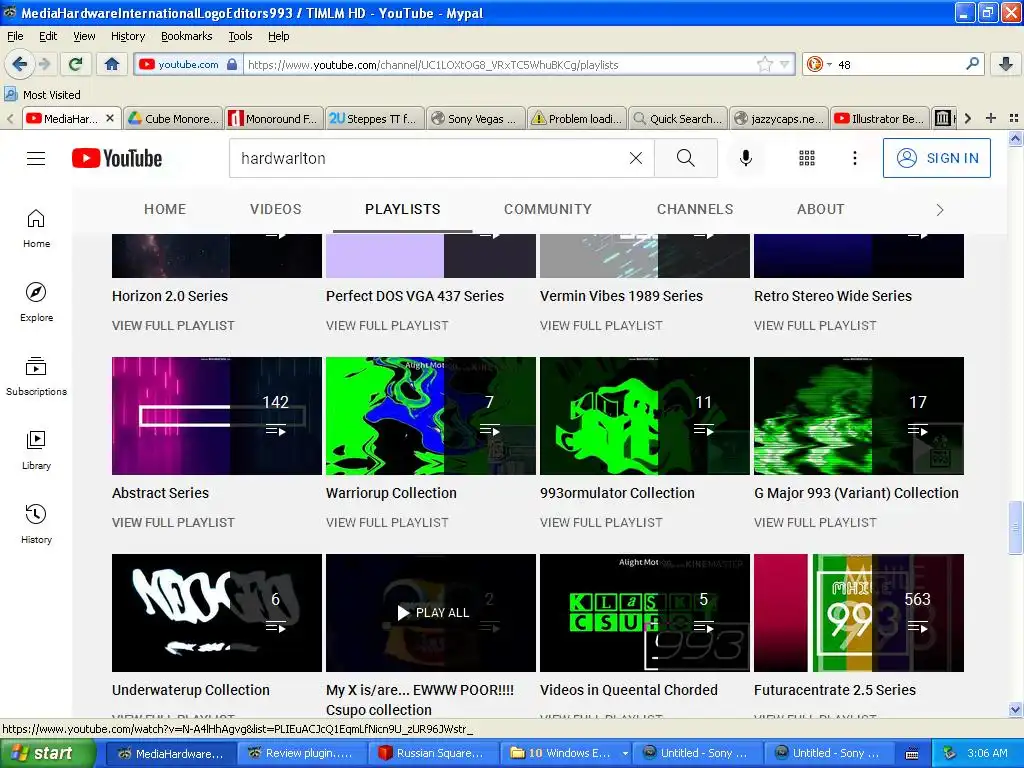
Task: Open the downloads arrow icon in toolbar
Action: click(x=1006, y=64)
